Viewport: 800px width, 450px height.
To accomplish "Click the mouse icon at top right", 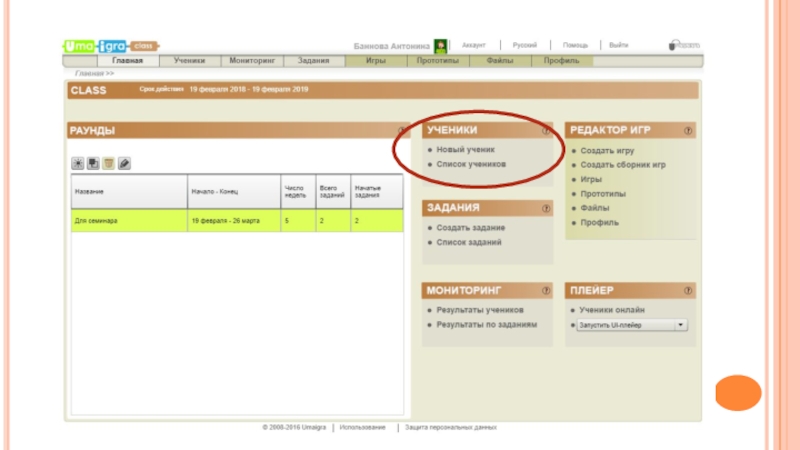I will [672, 45].
